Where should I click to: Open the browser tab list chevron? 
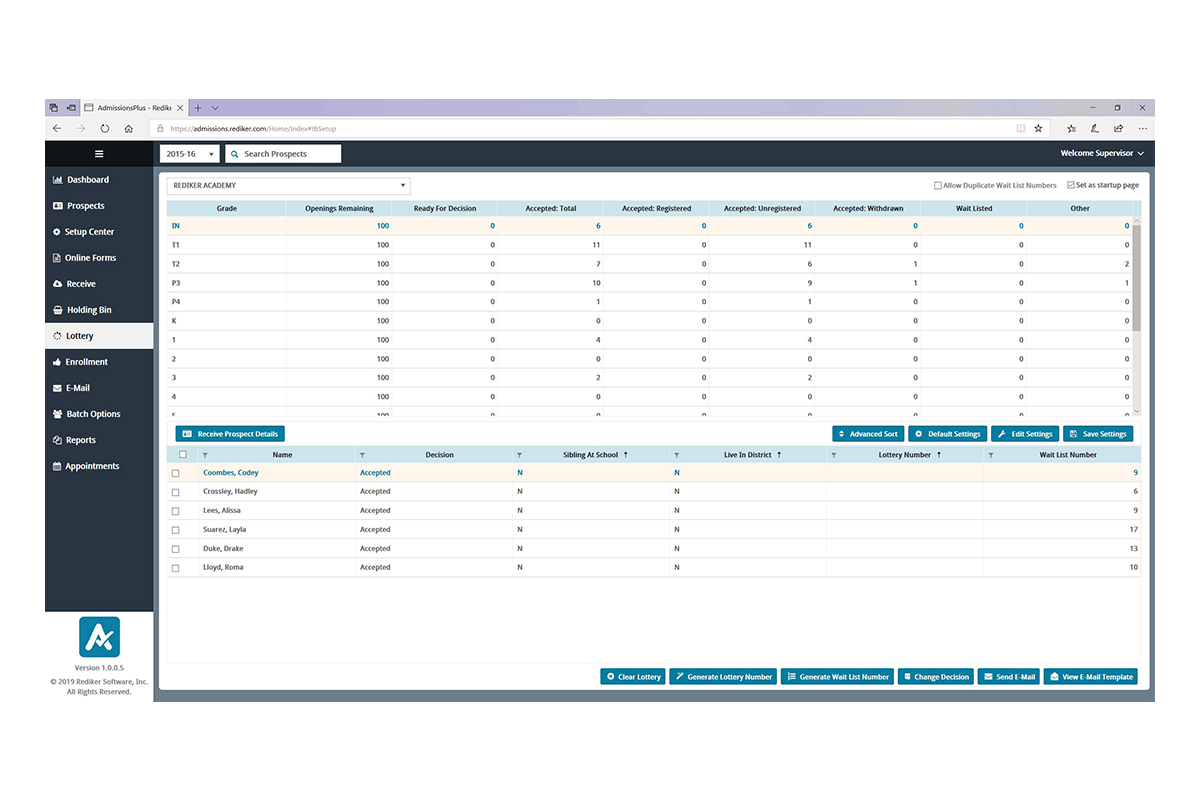tap(215, 107)
